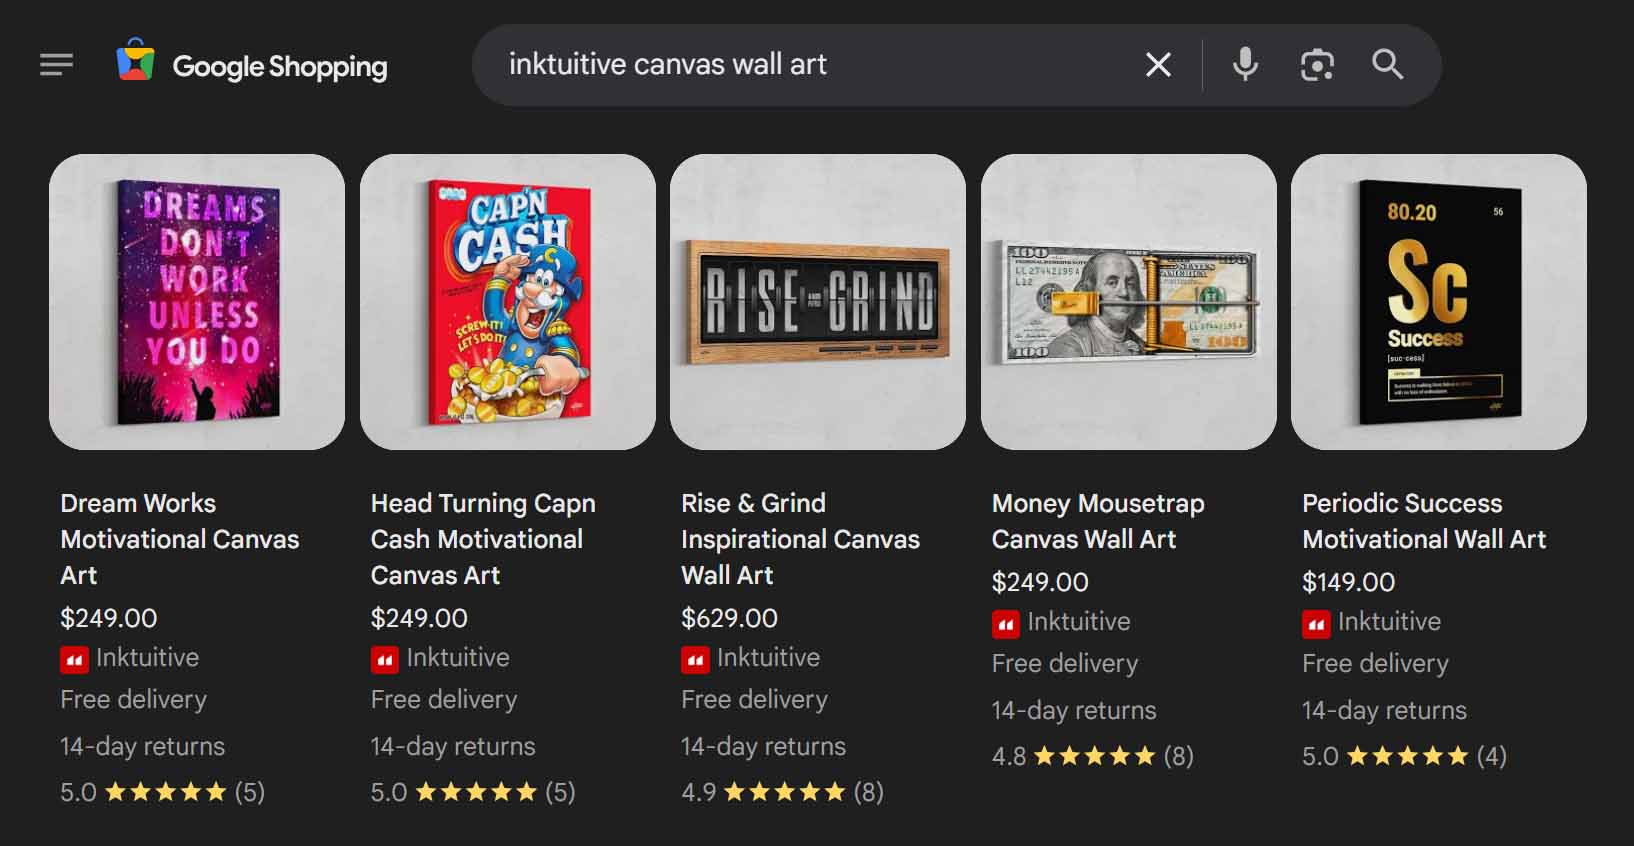Click Inktuitive store icon under Rise & Grind
This screenshot has width=1634, height=846.
point(695,660)
